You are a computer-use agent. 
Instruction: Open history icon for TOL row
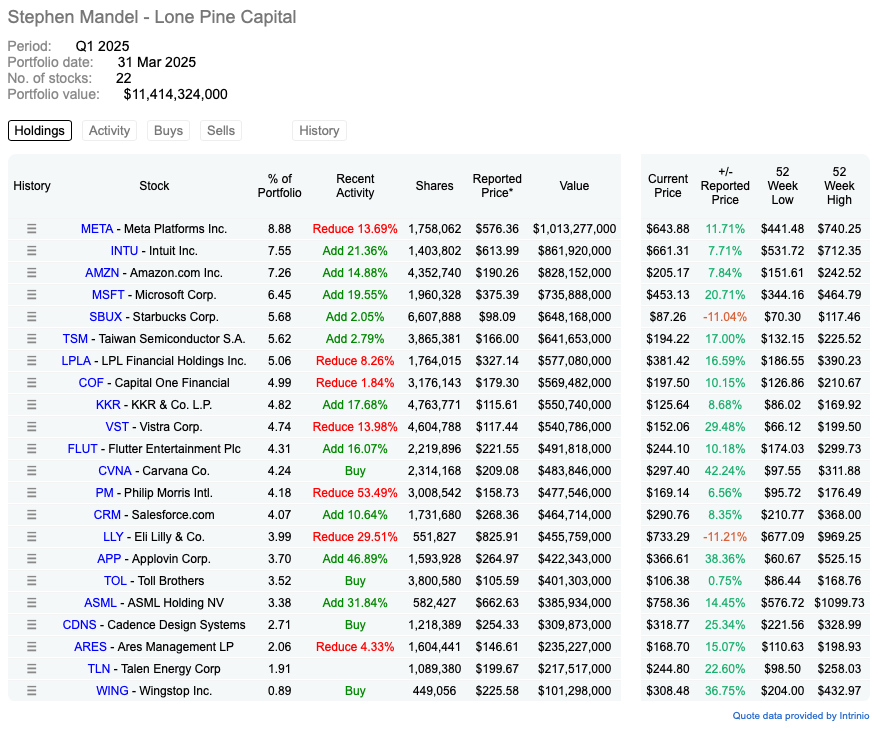[x=31, y=581]
